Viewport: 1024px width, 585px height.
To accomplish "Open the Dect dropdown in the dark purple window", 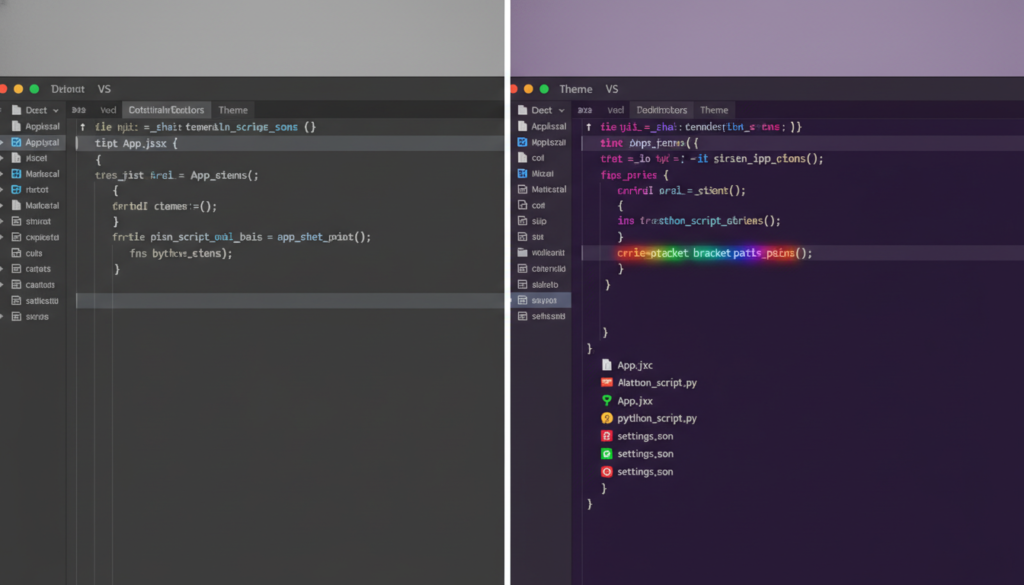I will tap(547, 110).
